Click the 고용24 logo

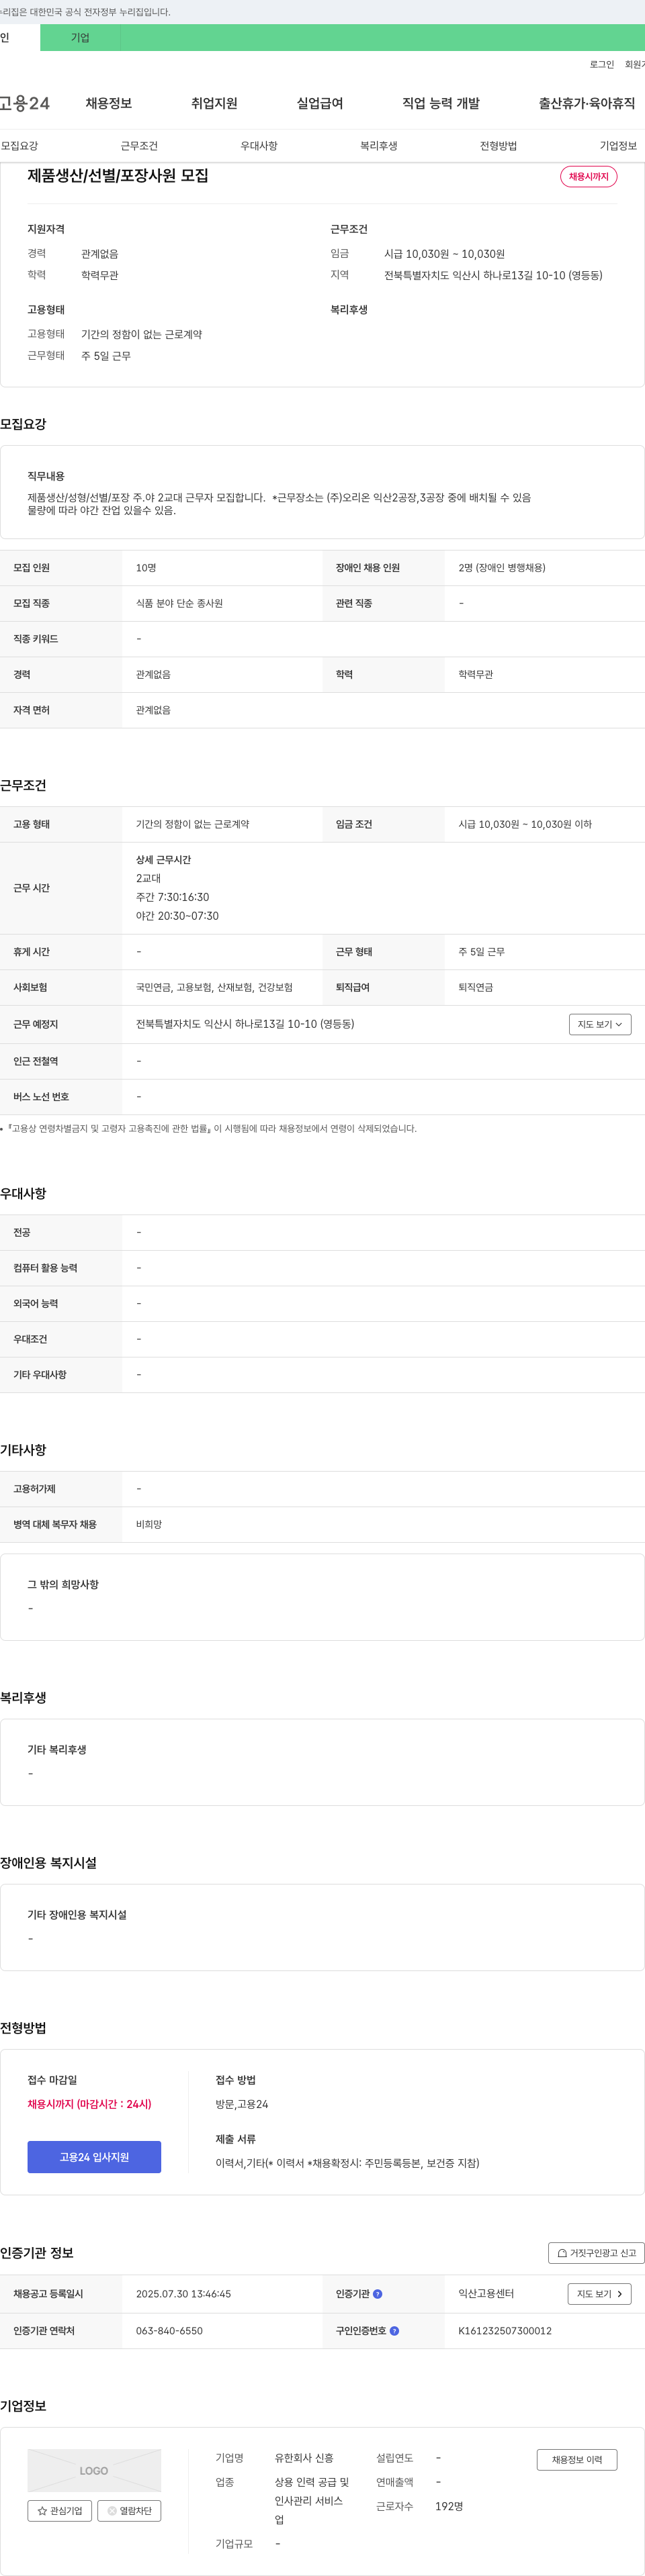(25, 103)
